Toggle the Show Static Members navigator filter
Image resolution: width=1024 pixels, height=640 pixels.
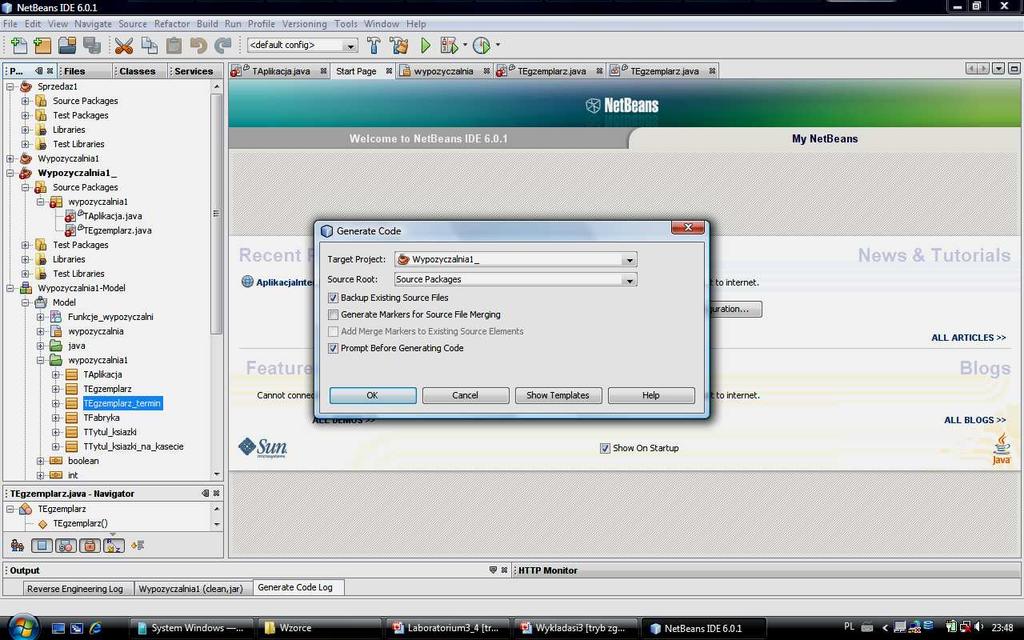point(66,545)
